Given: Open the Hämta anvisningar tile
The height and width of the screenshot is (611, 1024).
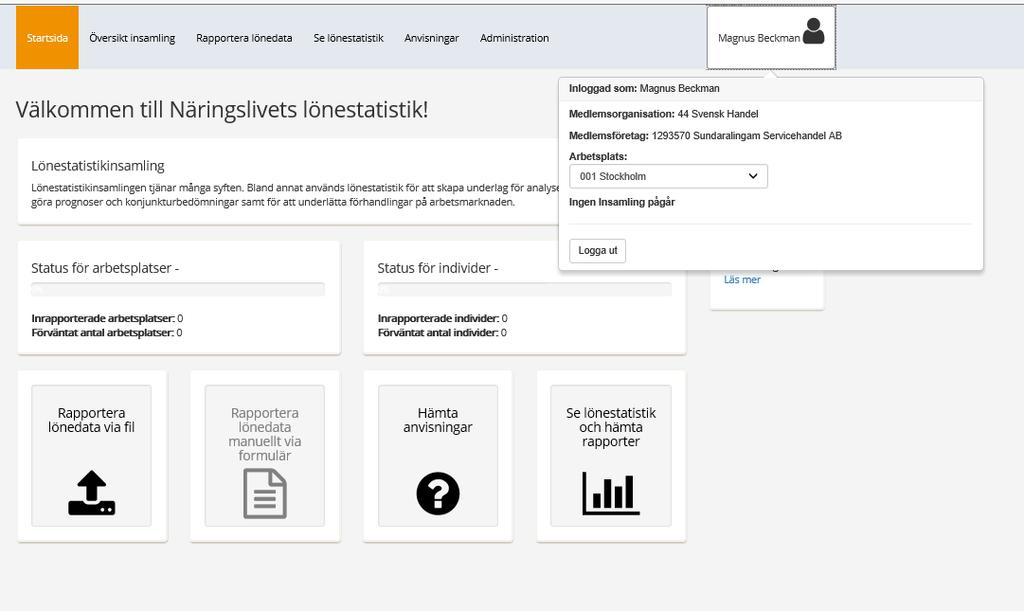Looking at the screenshot, I should tap(438, 456).
